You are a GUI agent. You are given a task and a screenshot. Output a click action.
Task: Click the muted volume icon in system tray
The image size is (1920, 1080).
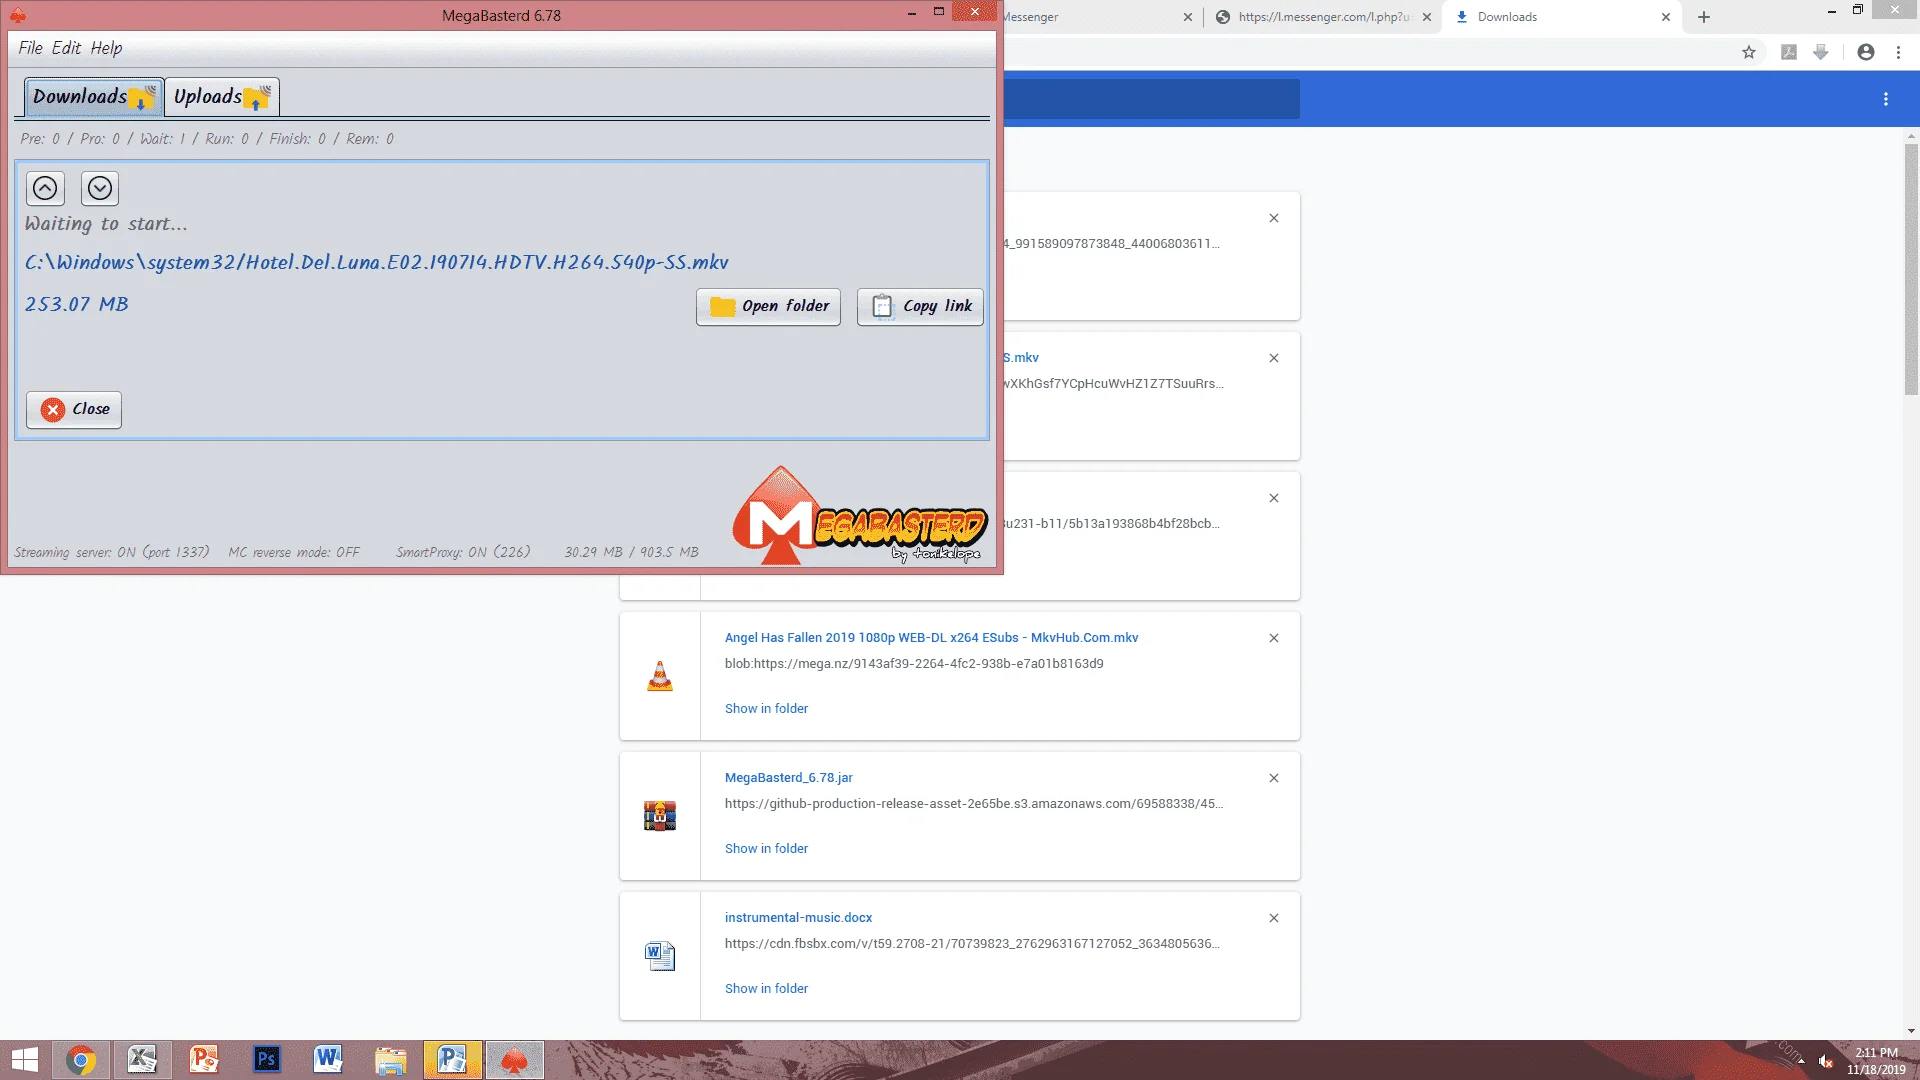click(1826, 1061)
